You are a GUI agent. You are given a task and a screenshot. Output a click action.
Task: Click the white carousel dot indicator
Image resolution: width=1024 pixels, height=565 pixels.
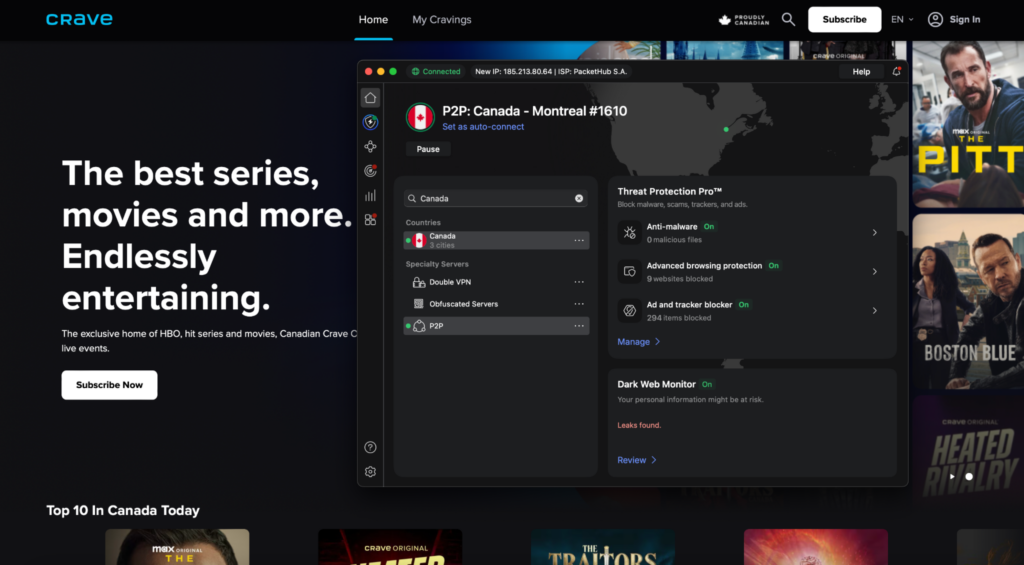tap(969, 477)
